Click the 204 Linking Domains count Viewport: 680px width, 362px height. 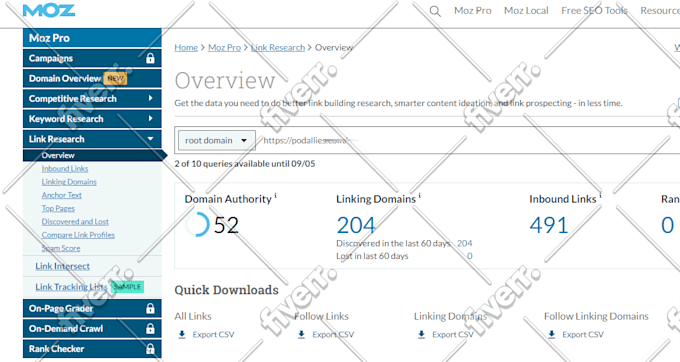point(356,225)
